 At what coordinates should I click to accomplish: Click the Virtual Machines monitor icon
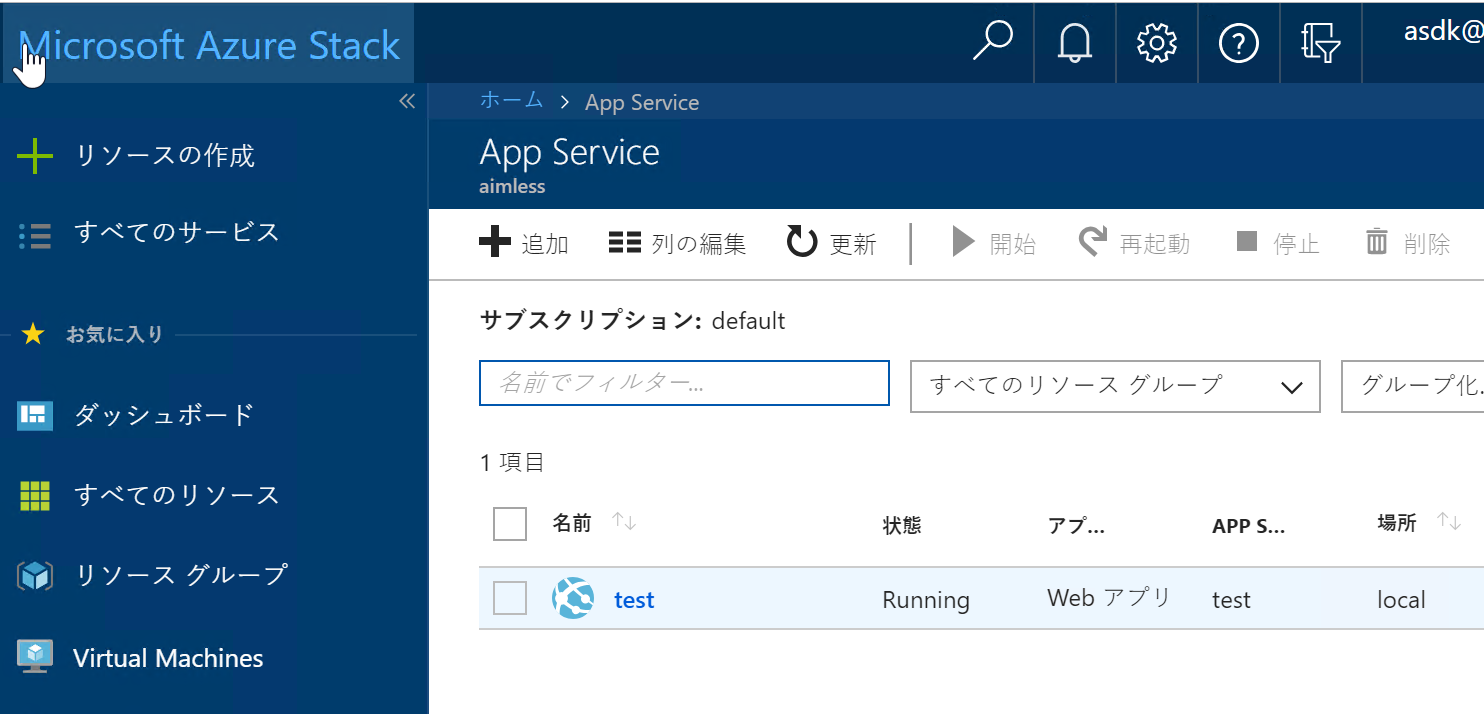tap(35, 658)
